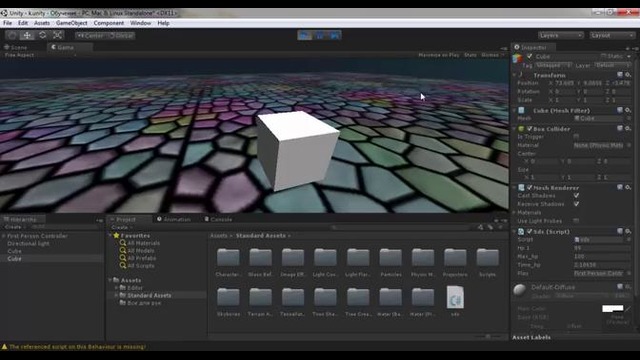Toggle the Static checkbox
Viewport: 640px width, 360px height.
click(603, 56)
